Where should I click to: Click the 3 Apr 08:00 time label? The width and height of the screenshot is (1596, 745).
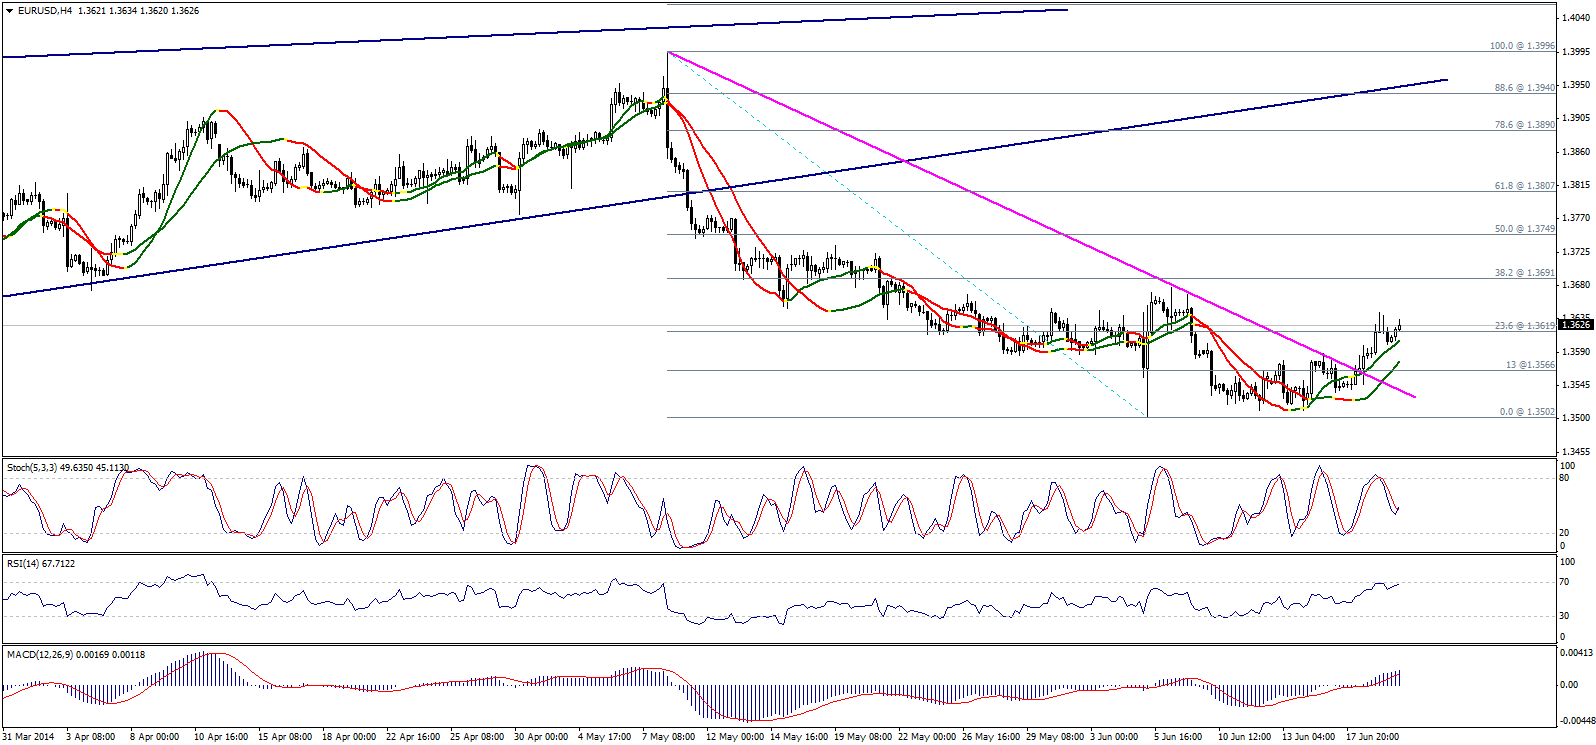tap(91, 737)
